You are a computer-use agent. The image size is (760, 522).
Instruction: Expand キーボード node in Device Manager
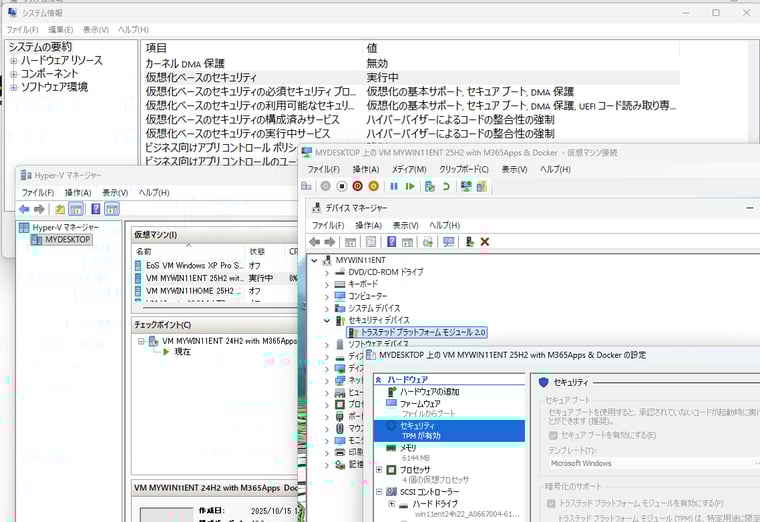(327, 285)
